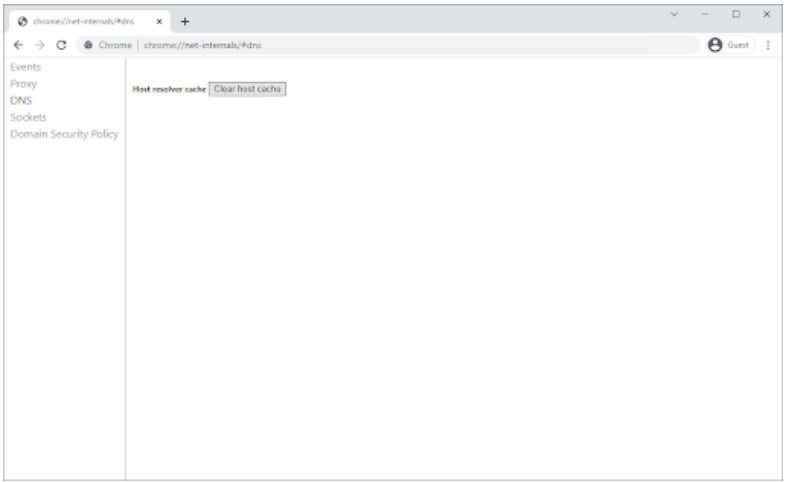788x482 pixels.
Task: Switch to the Proxy section
Action: pyautogui.click(x=23, y=84)
